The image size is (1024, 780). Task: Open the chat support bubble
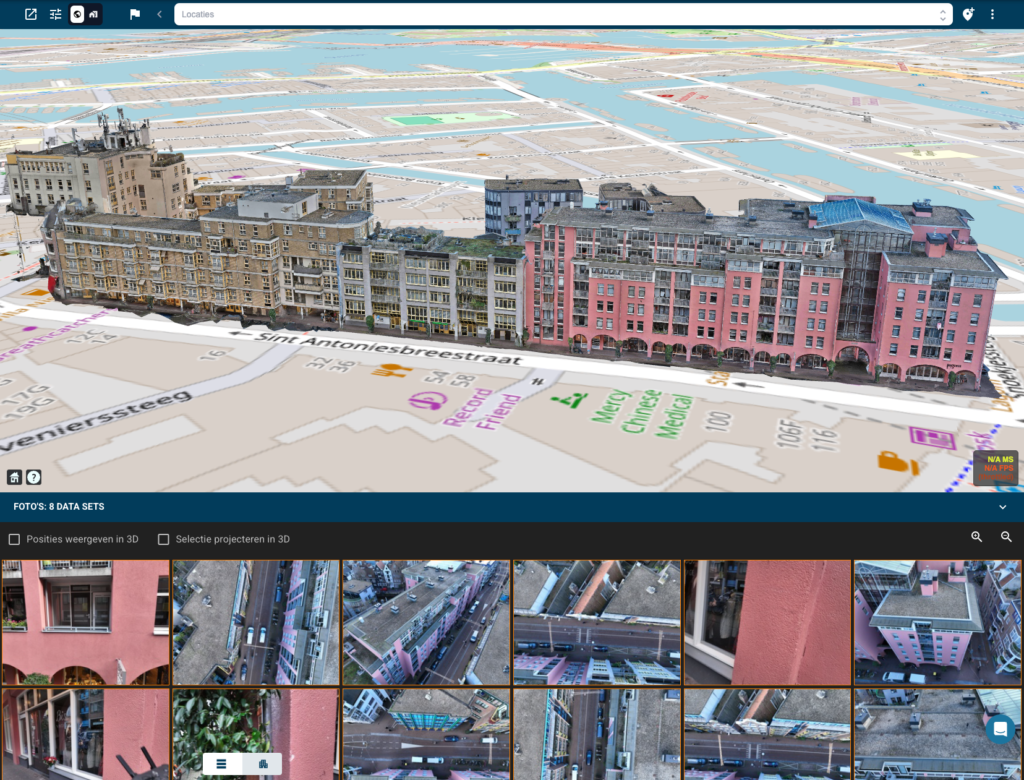pyautogui.click(x=1000, y=730)
